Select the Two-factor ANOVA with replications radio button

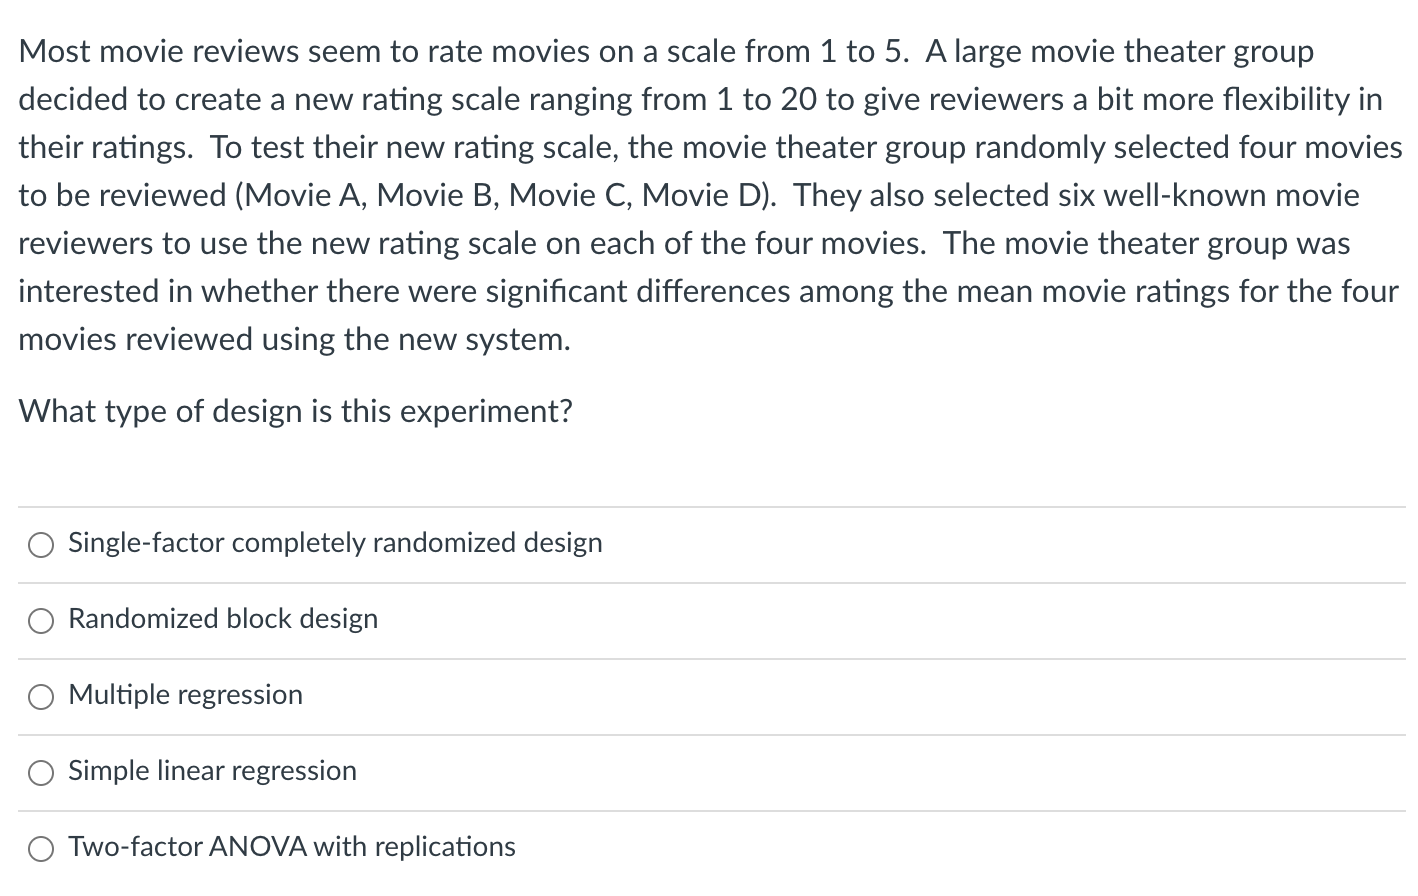point(41,848)
